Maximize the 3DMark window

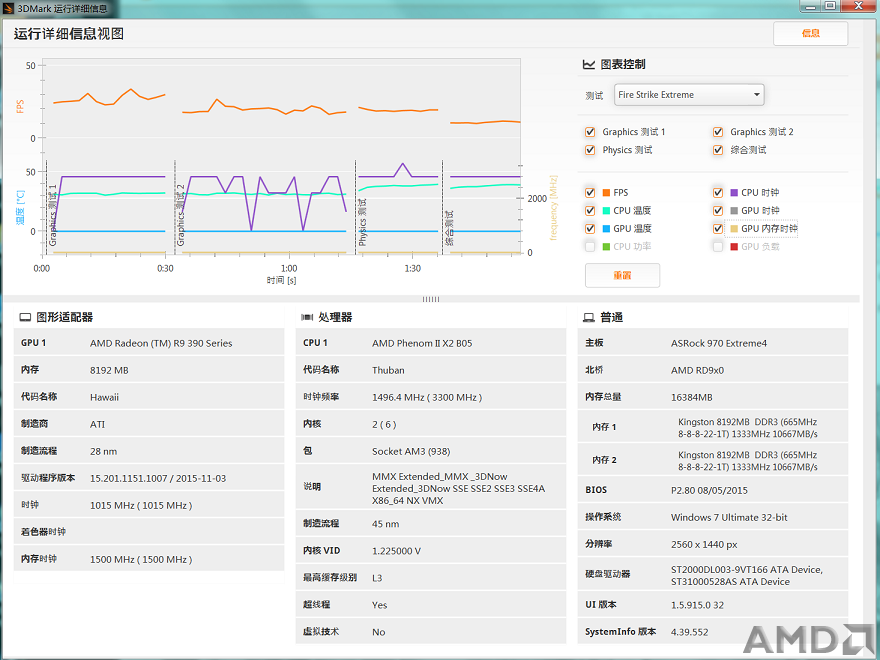click(x=830, y=7)
